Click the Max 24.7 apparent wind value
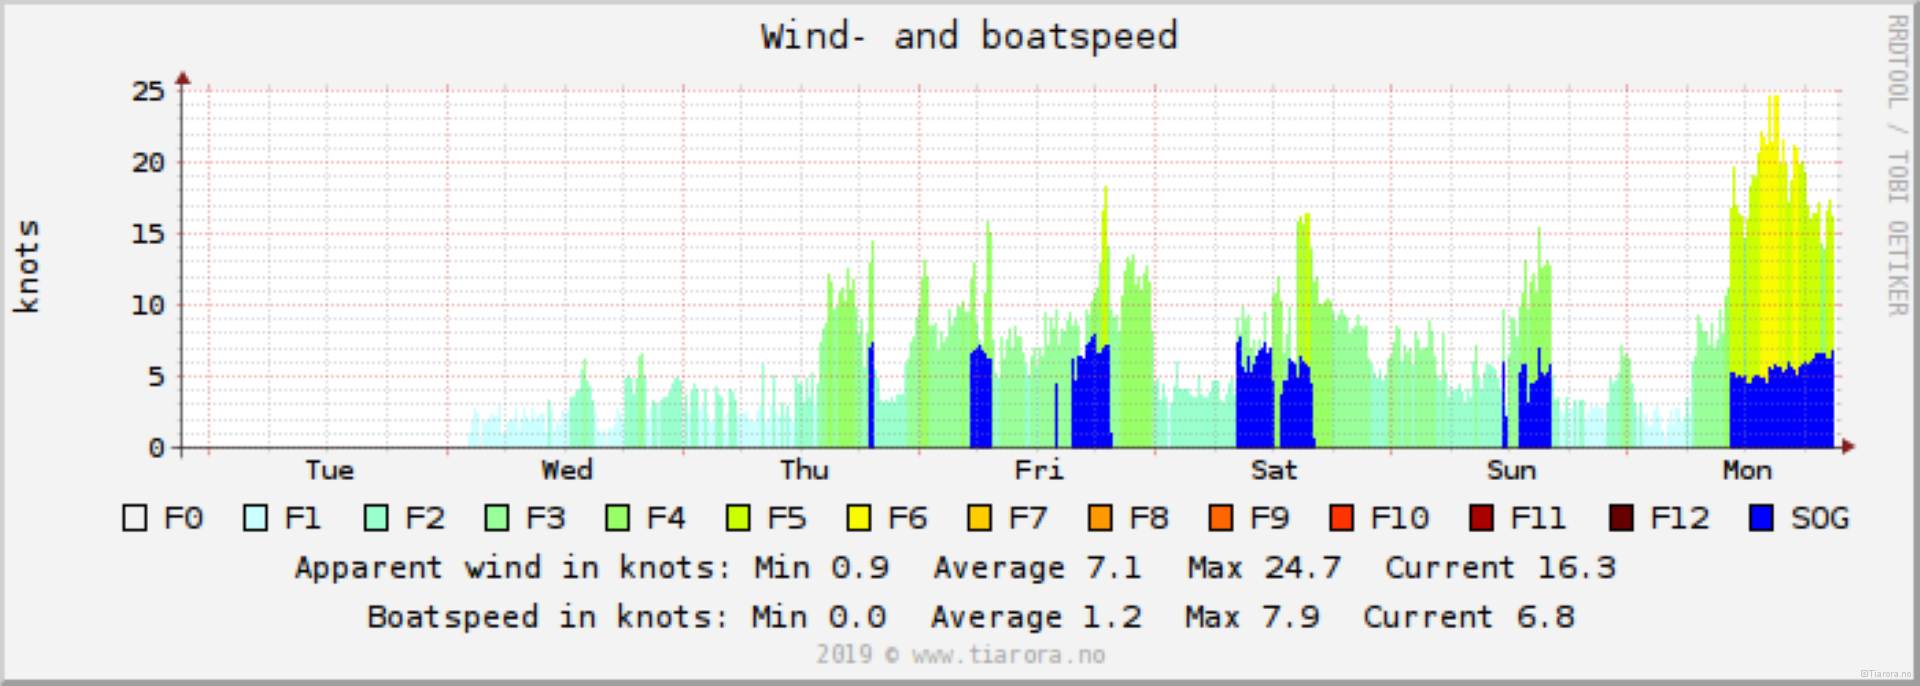Image resolution: width=1920 pixels, height=686 pixels. (1263, 568)
